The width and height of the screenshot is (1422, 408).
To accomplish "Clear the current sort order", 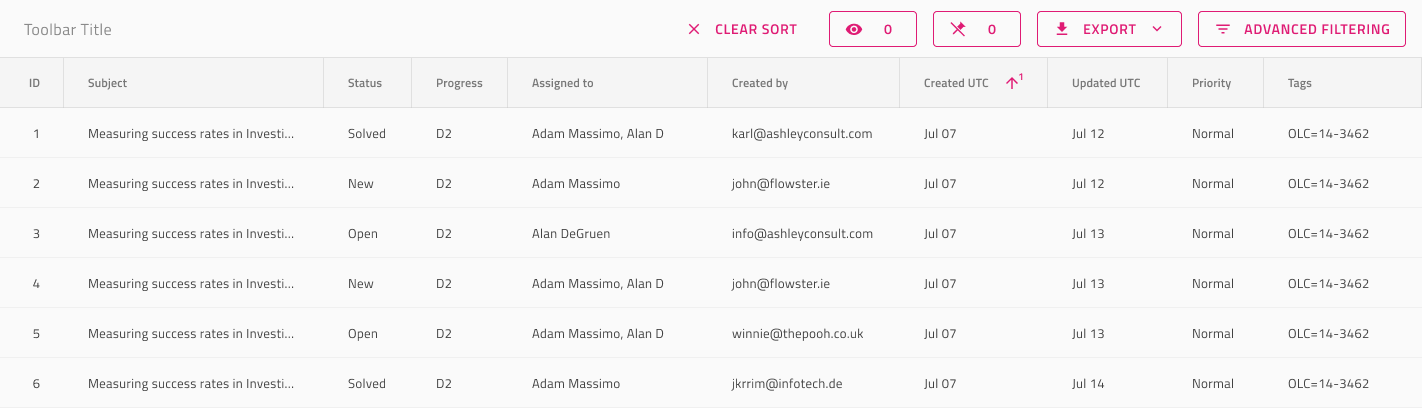I will [742, 29].
